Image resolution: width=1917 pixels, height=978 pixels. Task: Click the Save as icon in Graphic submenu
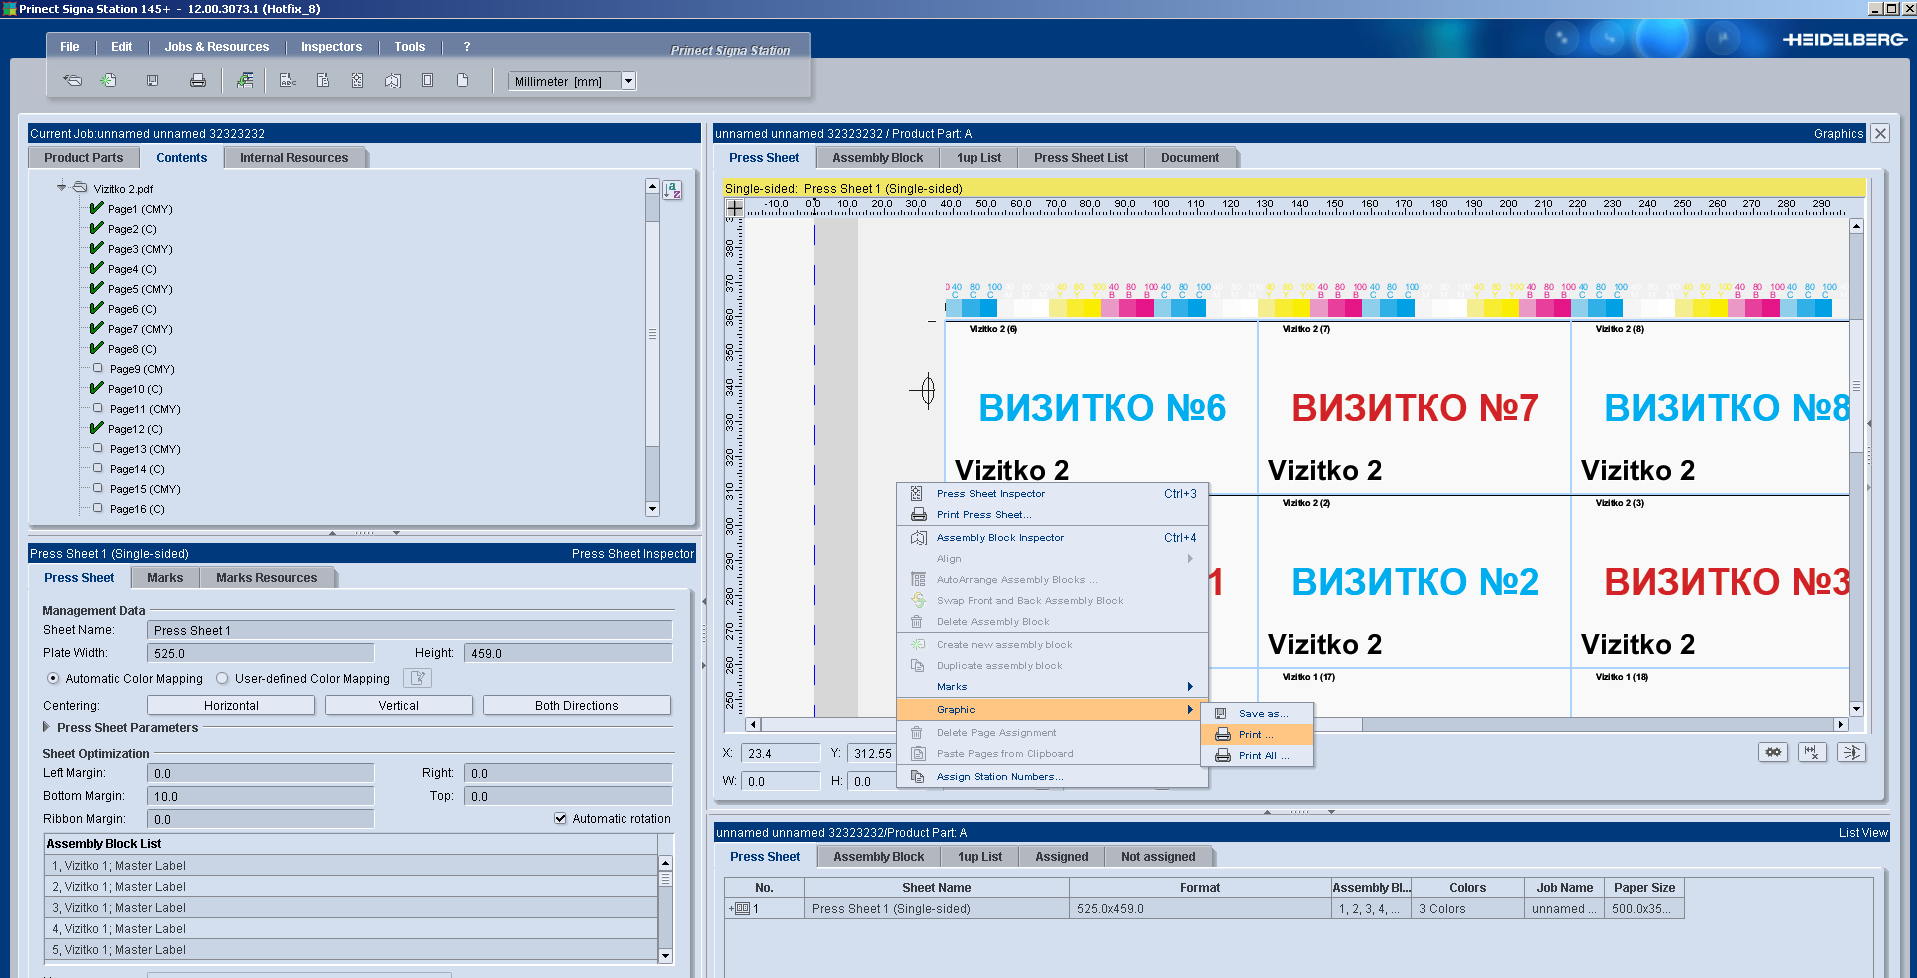coord(1221,713)
